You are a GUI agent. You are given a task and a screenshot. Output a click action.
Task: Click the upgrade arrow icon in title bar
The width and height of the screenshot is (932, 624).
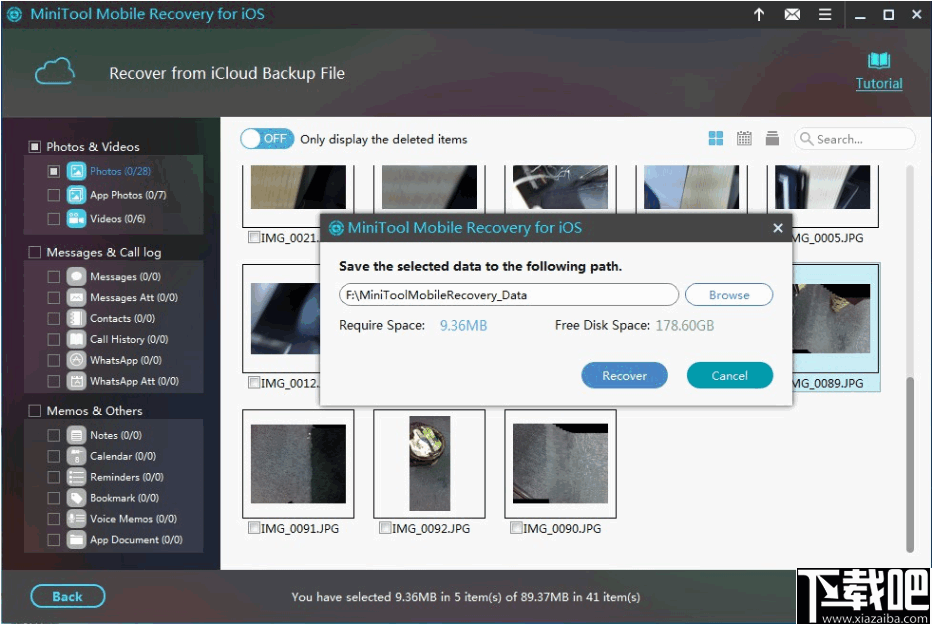point(759,14)
